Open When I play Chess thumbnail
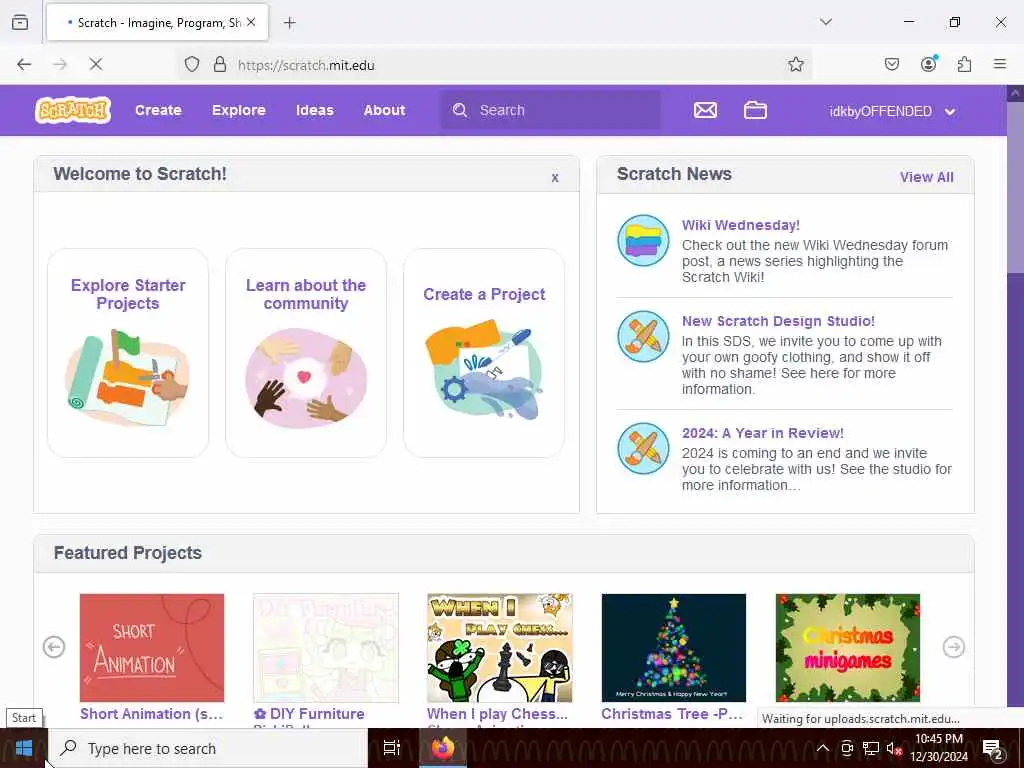This screenshot has height=768, width=1024. pyautogui.click(x=500, y=648)
